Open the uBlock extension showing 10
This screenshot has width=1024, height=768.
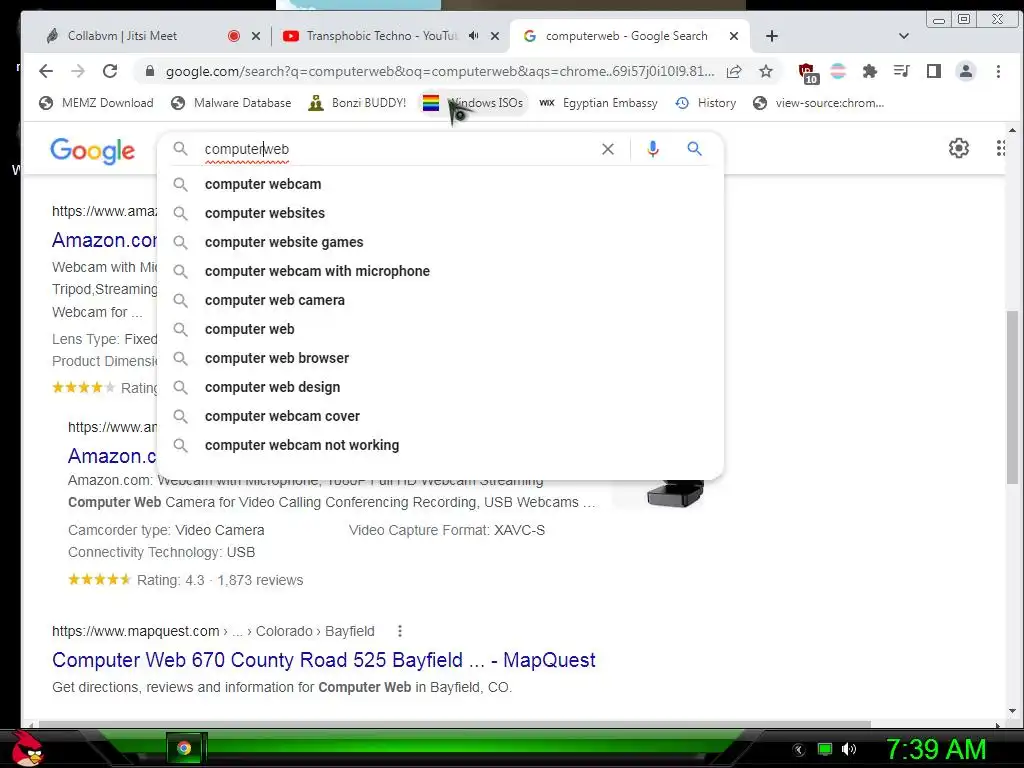point(808,72)
